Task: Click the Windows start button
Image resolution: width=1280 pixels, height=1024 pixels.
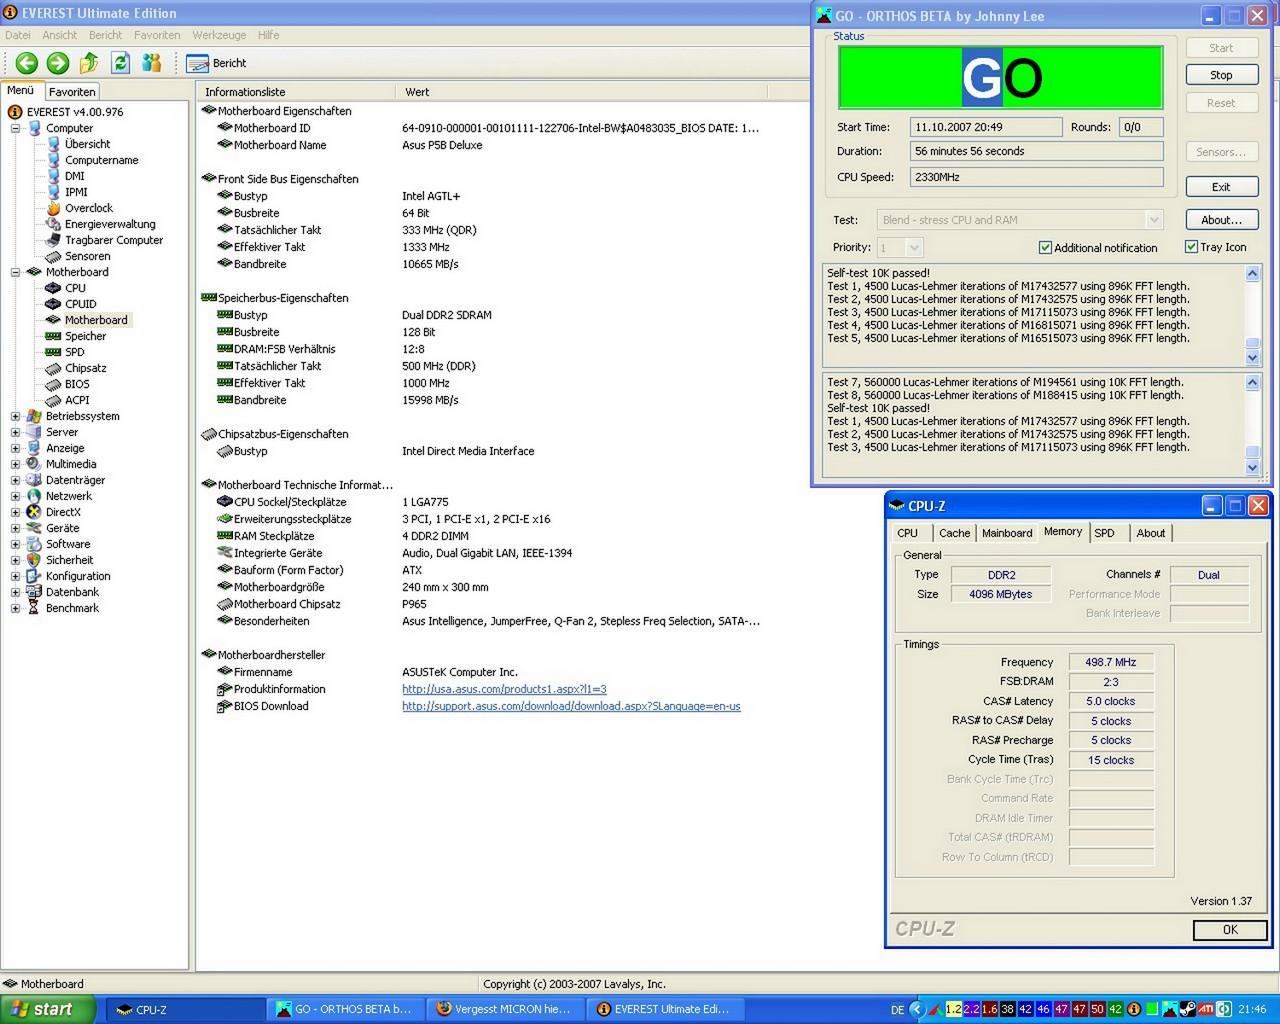Action: [x=48, y=1009]
